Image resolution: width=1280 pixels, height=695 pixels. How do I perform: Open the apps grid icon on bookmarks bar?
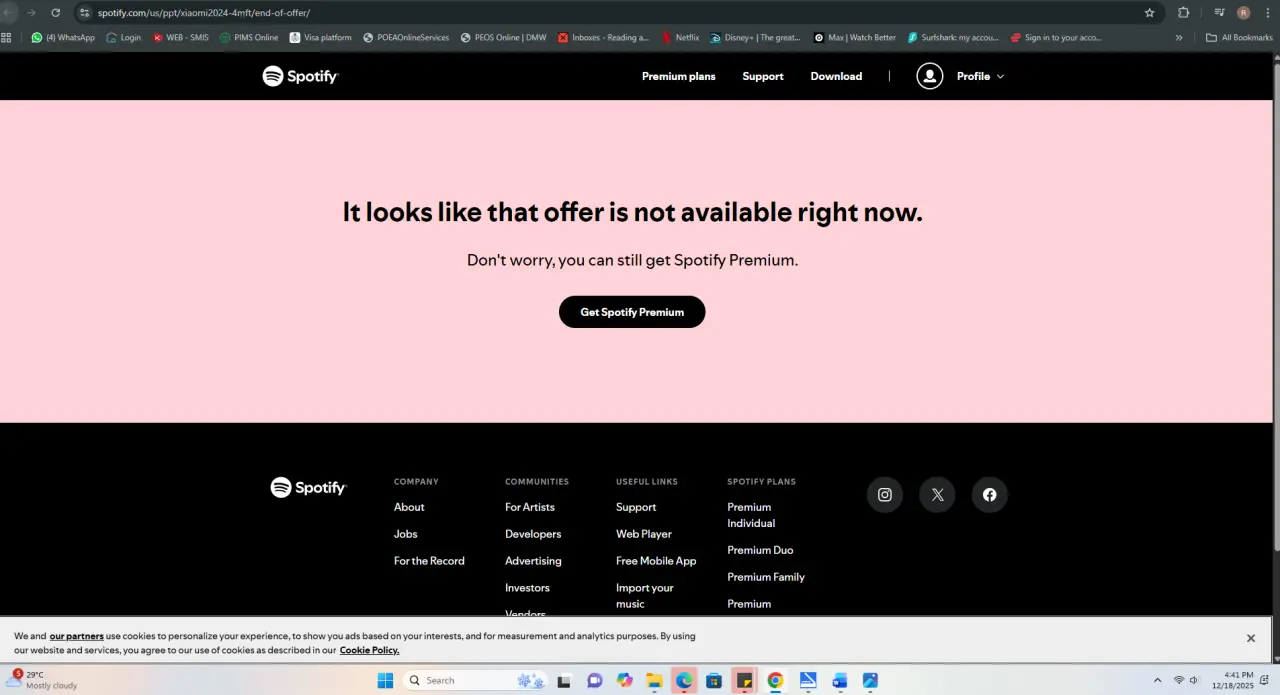7,37
